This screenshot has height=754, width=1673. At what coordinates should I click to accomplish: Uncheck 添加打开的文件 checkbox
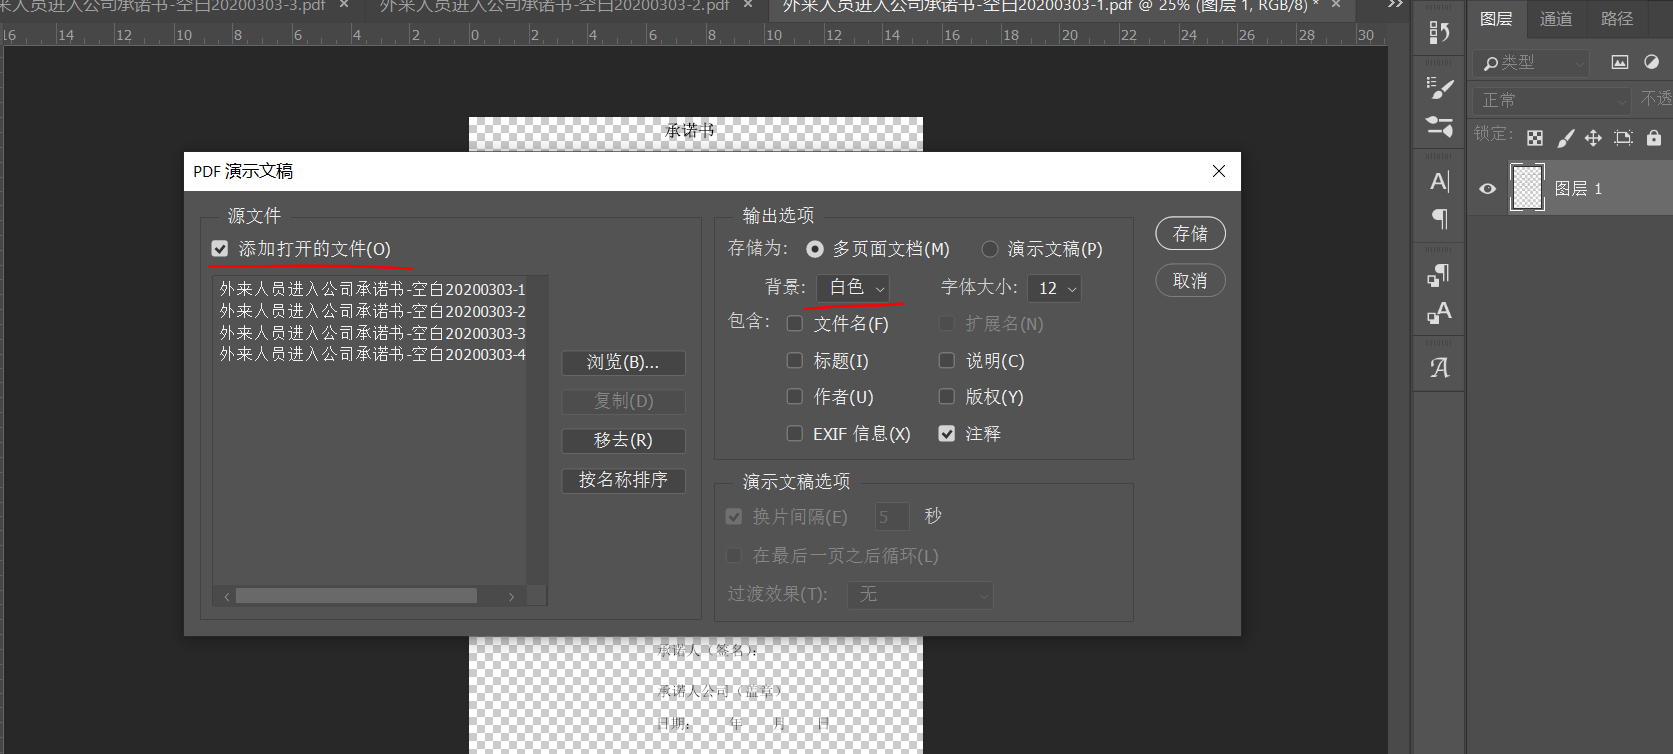[x=220, y=249]
